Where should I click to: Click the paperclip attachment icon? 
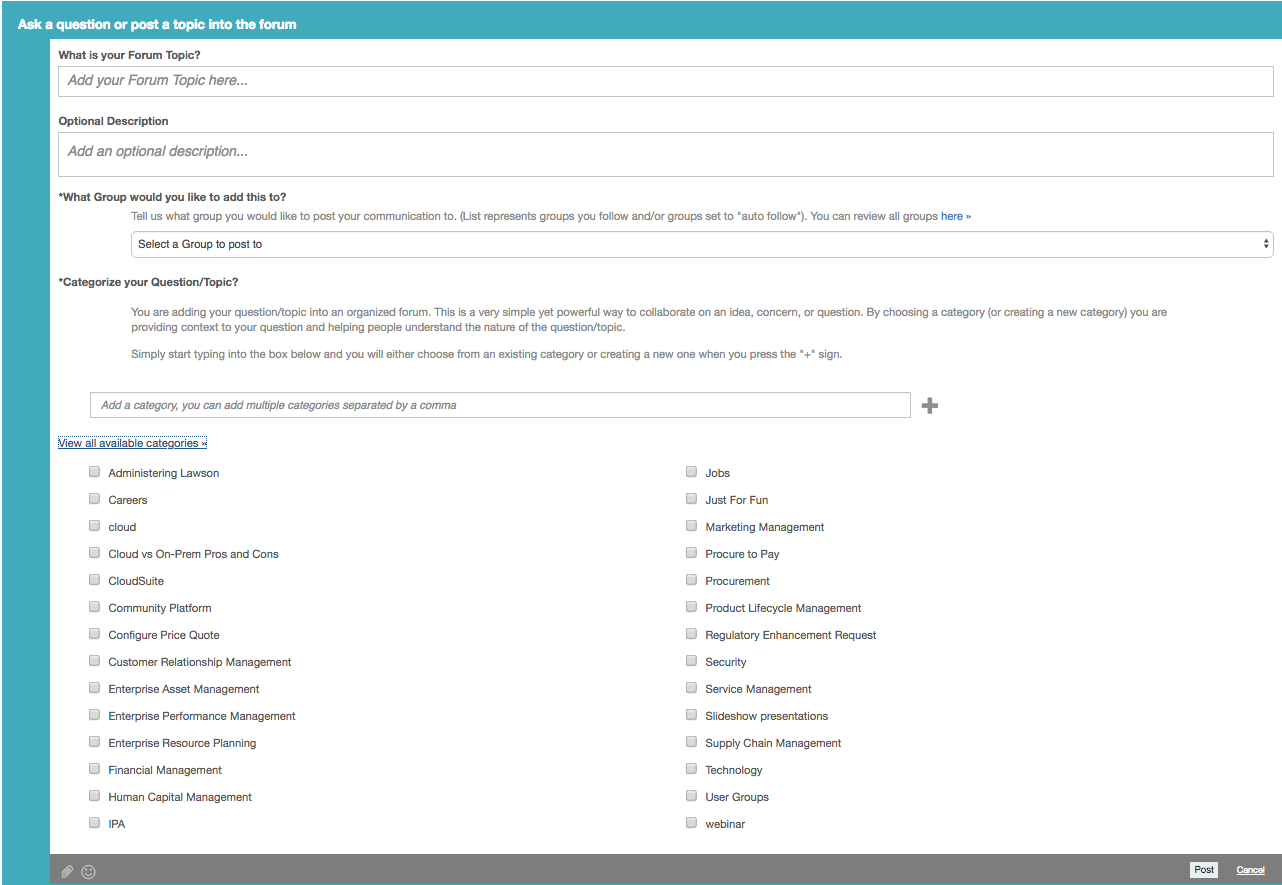[x=67, y=871]
